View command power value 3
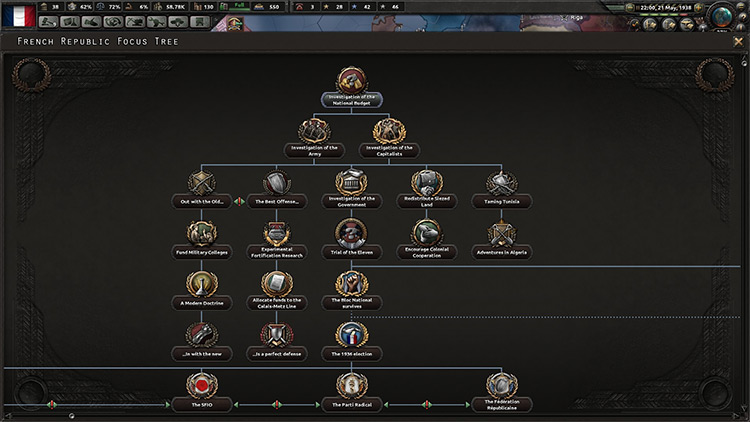 306,7
